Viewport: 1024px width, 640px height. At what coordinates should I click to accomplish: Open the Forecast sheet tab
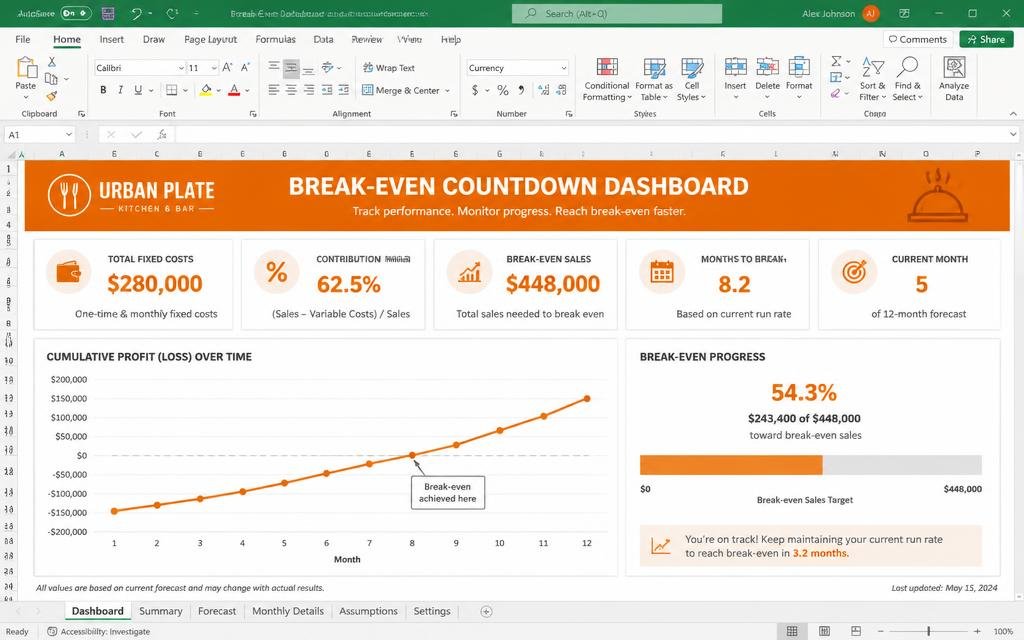[x=217, y=611]
